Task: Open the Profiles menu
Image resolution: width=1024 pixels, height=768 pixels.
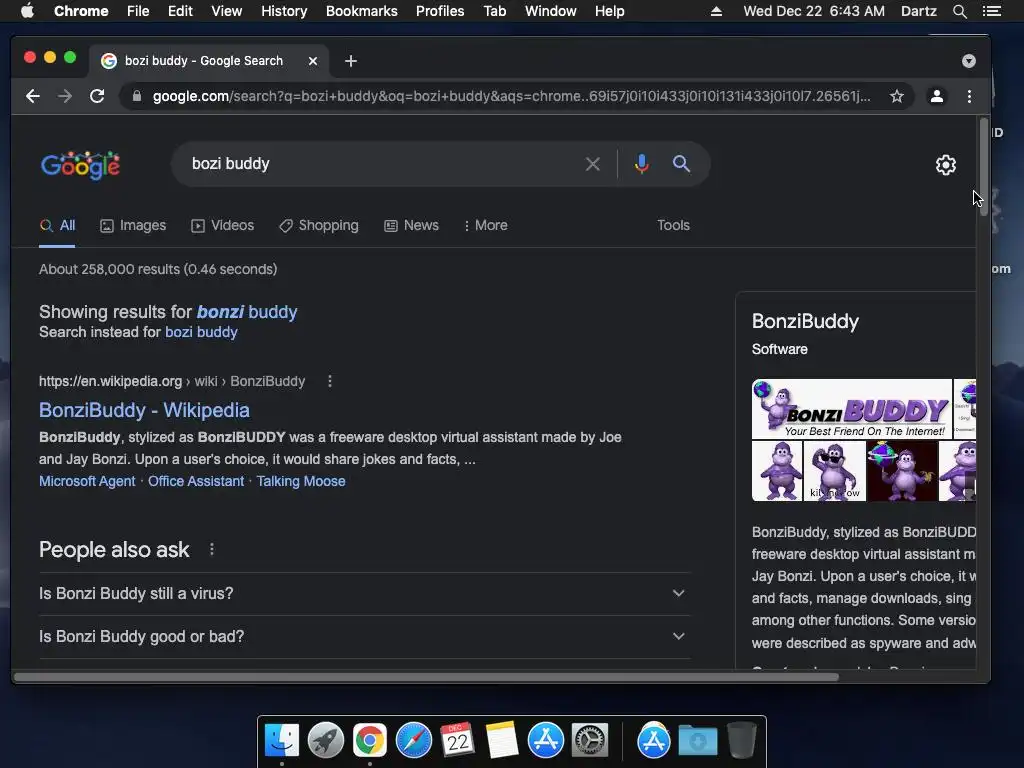Action: (x=440, y=11)
